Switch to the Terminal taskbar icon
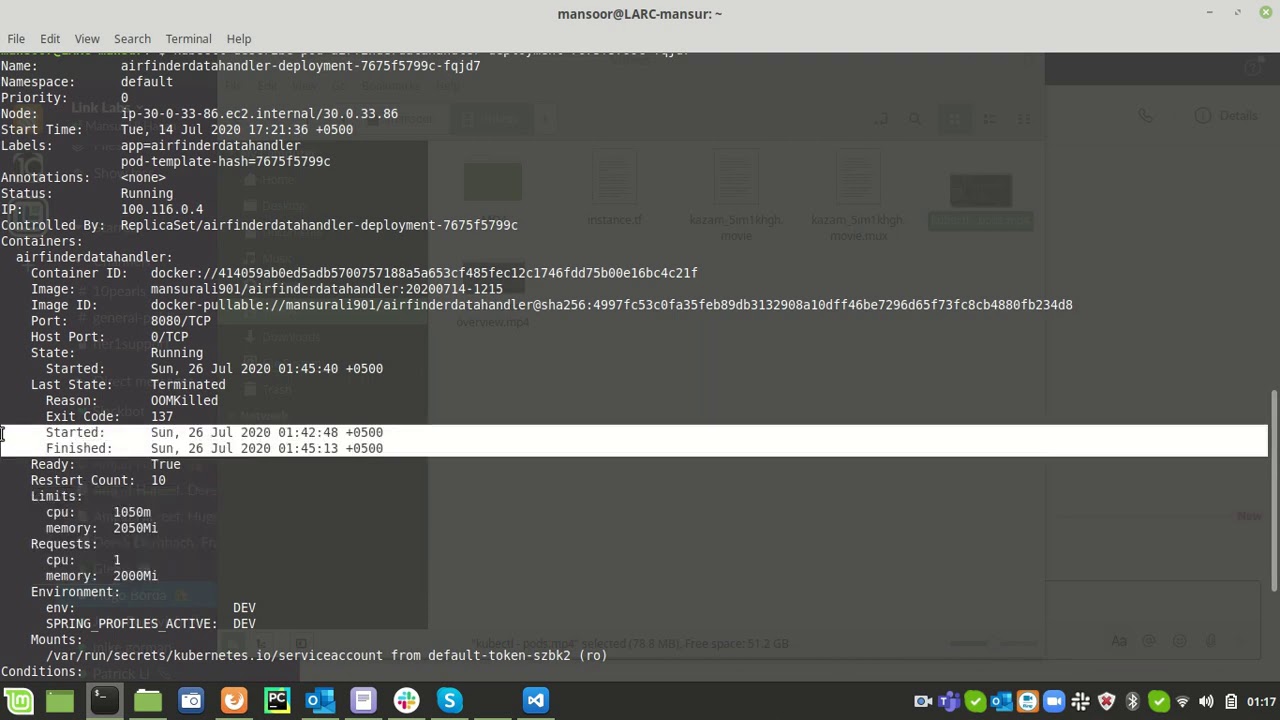Screen dimensions: 1280x720 click(x=103, y=701)
